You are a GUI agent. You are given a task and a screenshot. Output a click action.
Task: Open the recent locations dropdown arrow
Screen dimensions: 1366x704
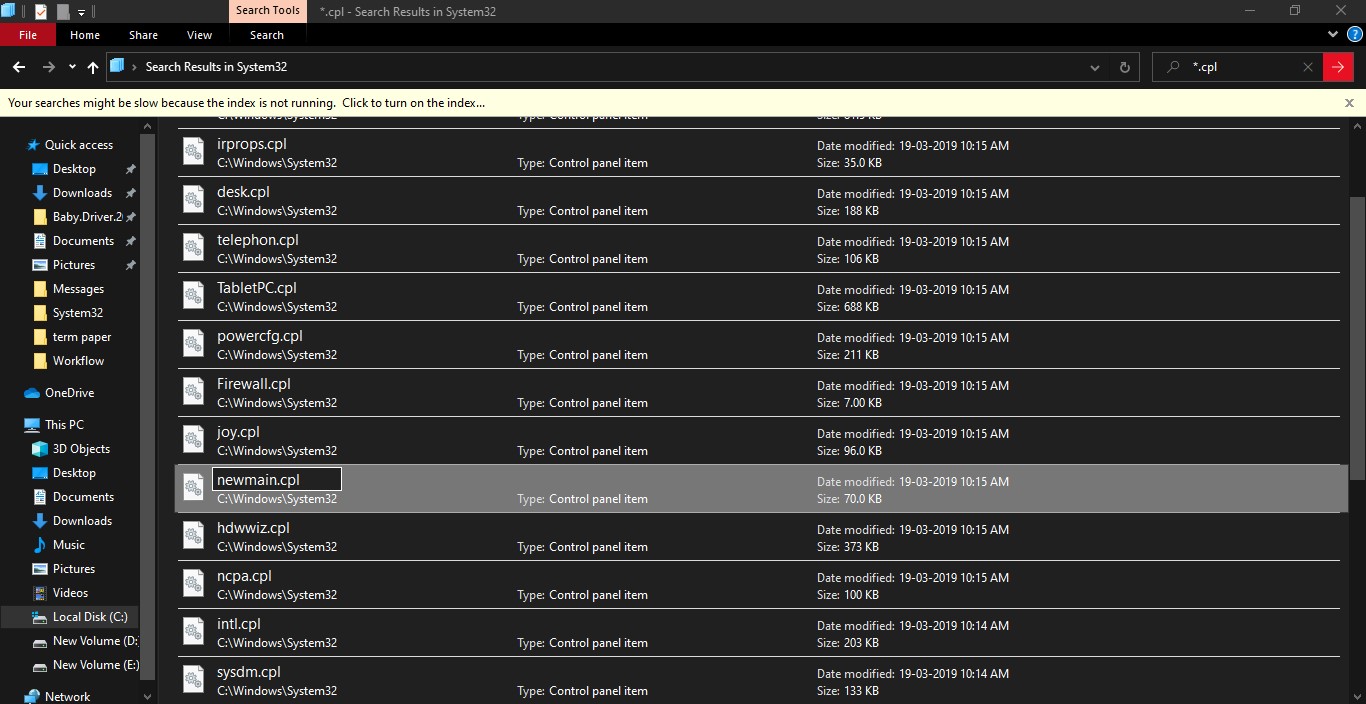tap(72, 67)
